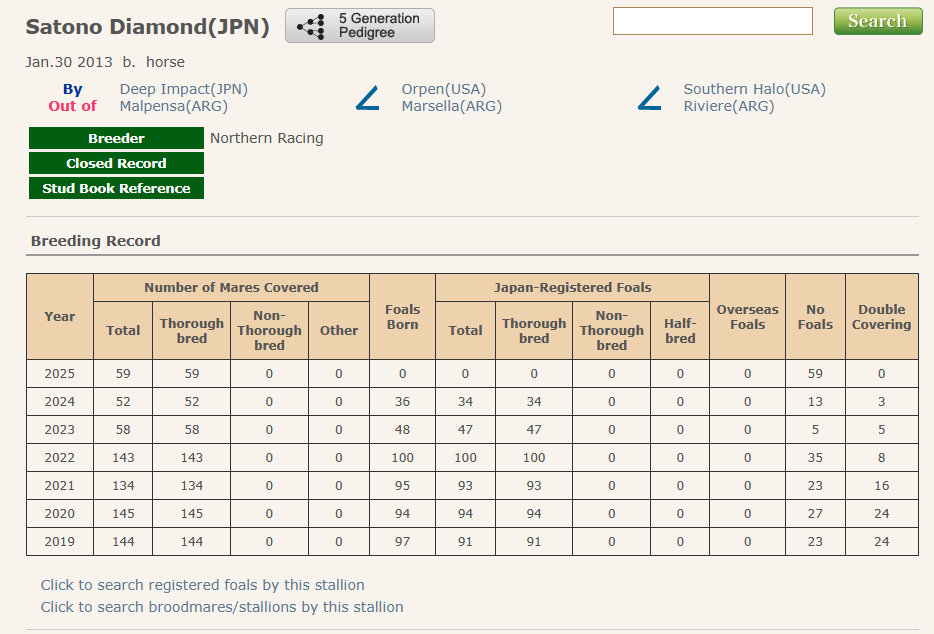The height and width of the screenshot is (634, 934).
Task: Select 2021 foals born value 95
Action: tap(403, 486)
